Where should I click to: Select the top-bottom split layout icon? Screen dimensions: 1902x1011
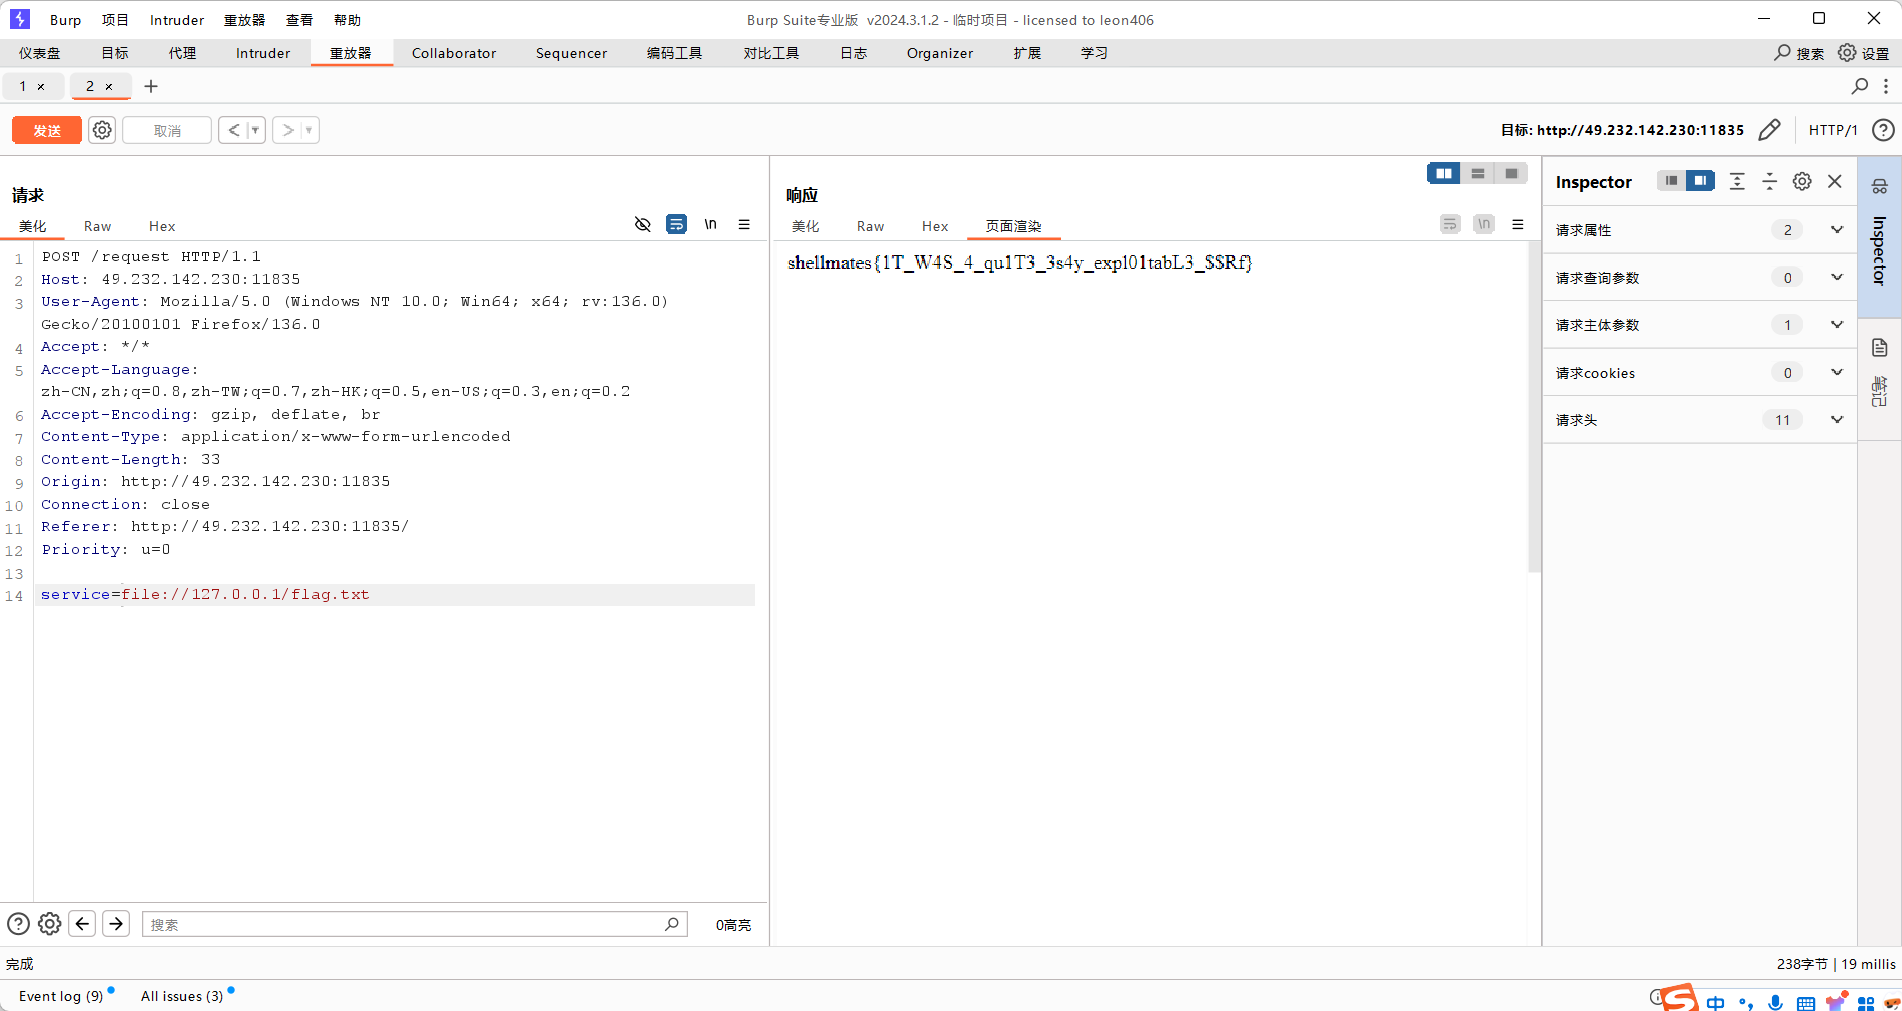[x=1477, y=174]
